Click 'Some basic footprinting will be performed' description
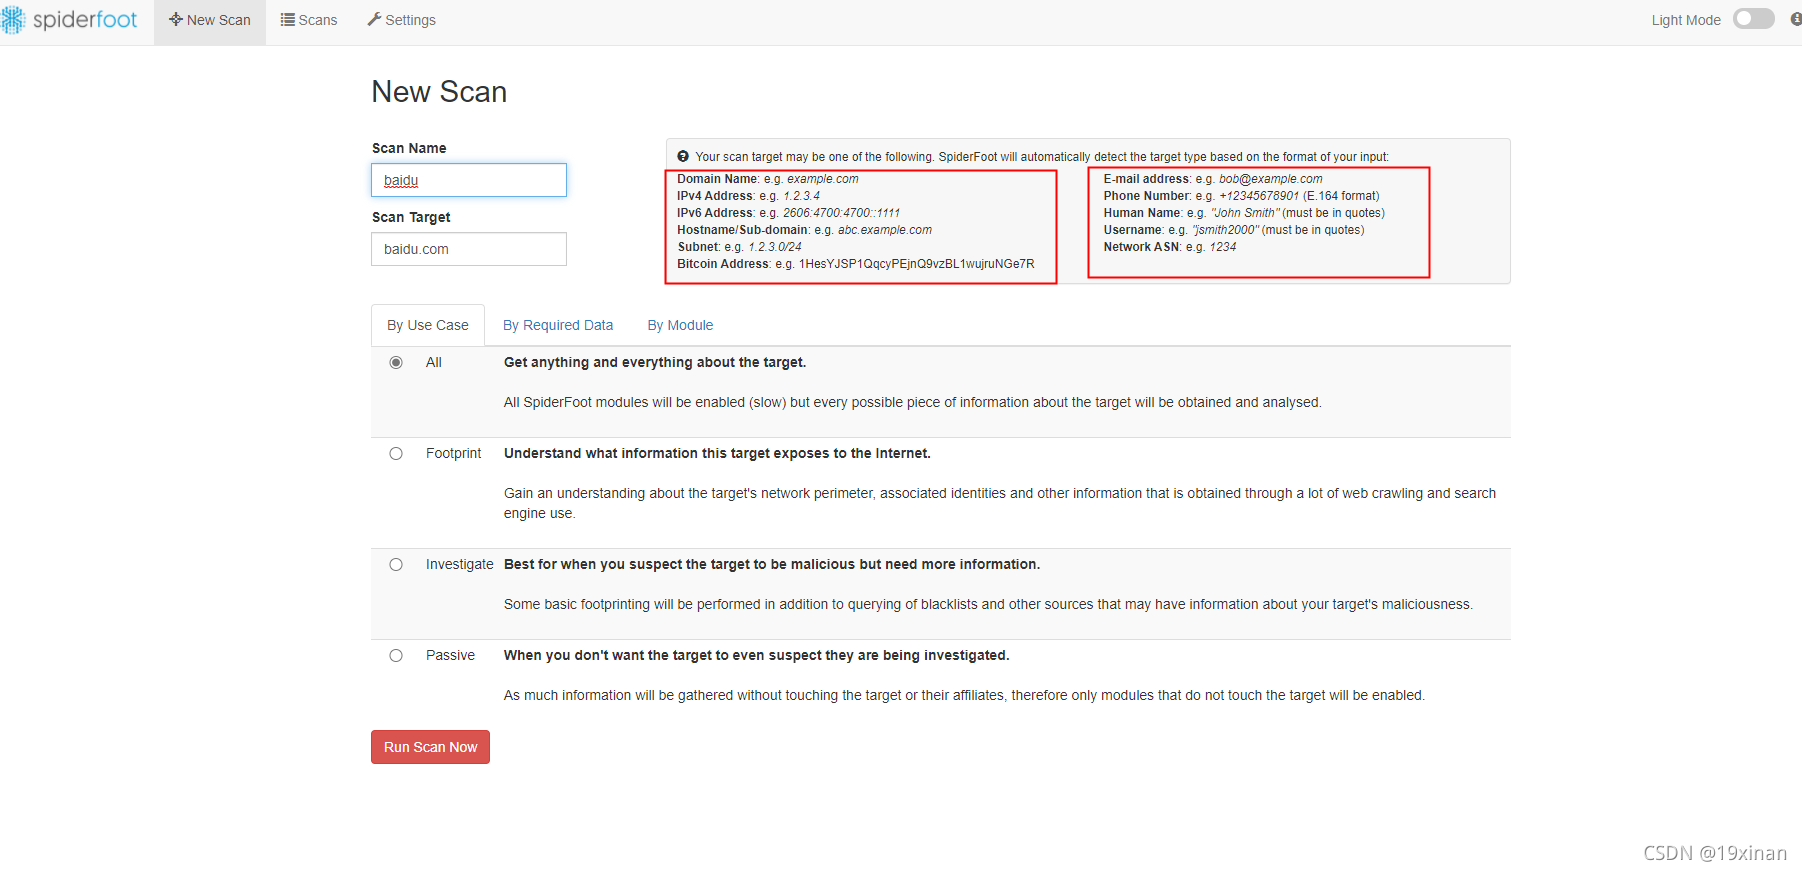 pos(988,604)
